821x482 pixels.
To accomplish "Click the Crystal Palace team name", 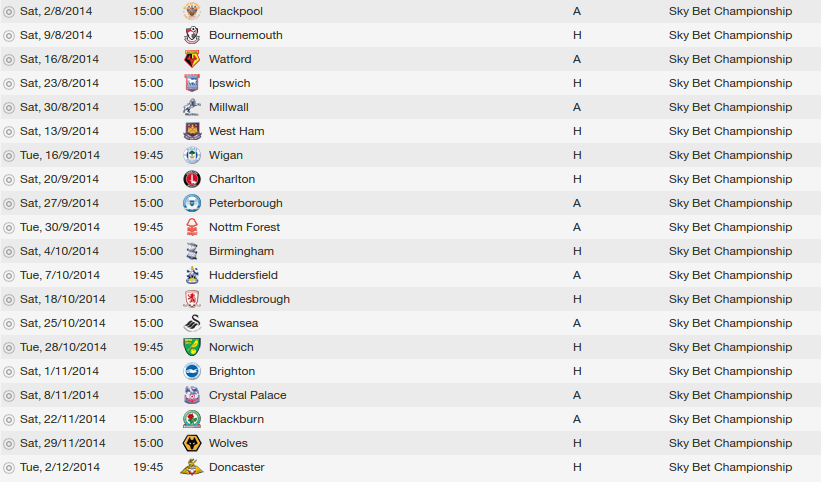I will click(248, 395).
